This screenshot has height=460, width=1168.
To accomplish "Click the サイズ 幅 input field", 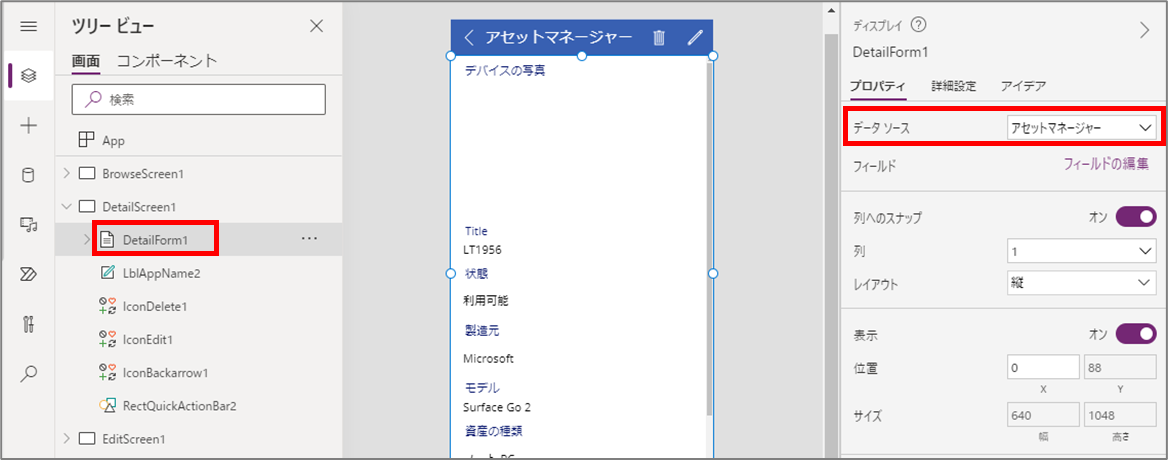I will [1043, 415].
